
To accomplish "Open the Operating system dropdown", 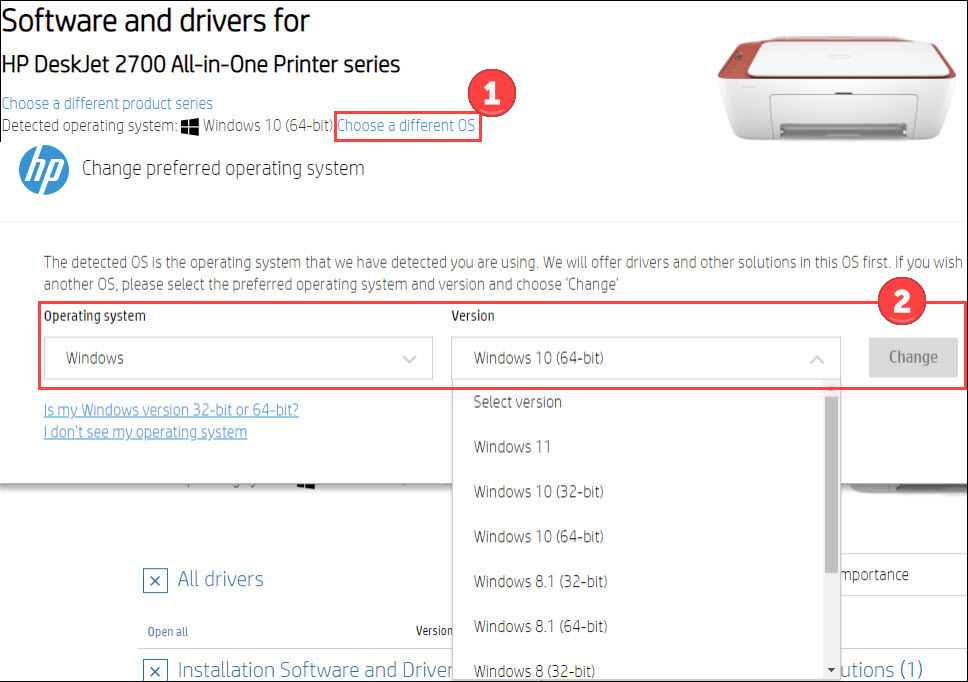I will click(x=236, y=358).
